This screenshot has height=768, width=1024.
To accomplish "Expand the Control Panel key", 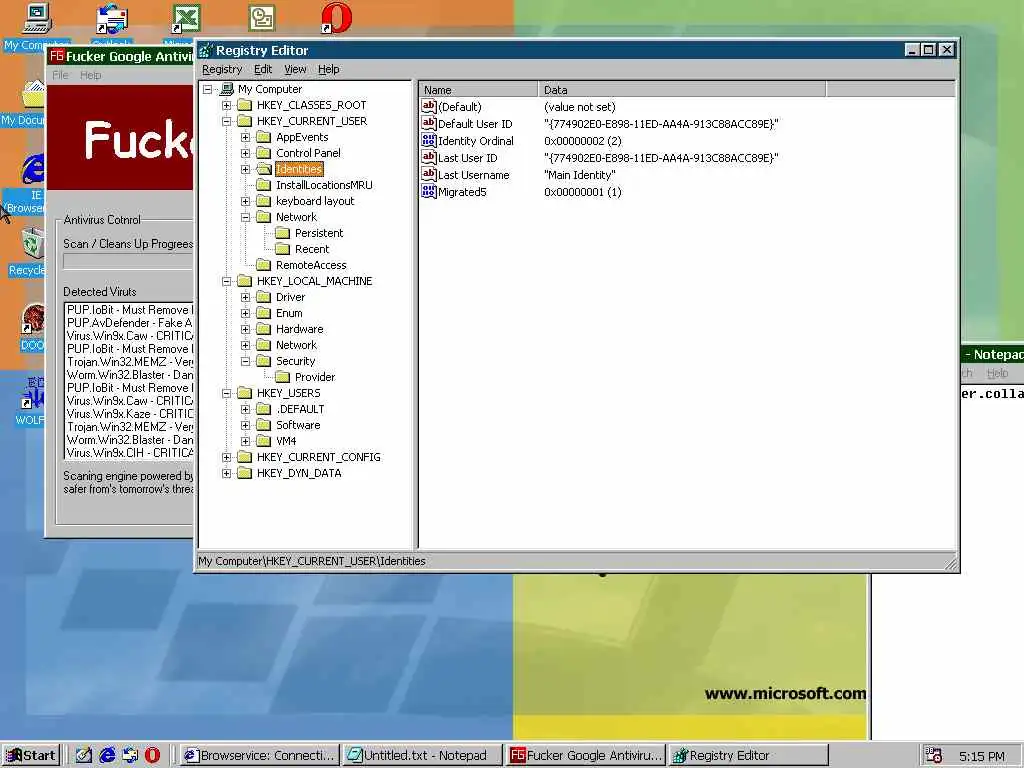I will tap(246, 153).
